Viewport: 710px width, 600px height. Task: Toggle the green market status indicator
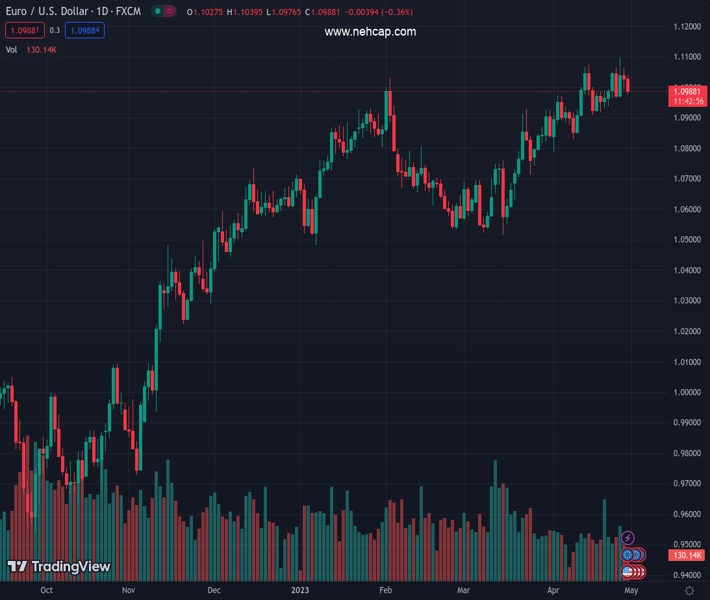(x=159, y=12)
